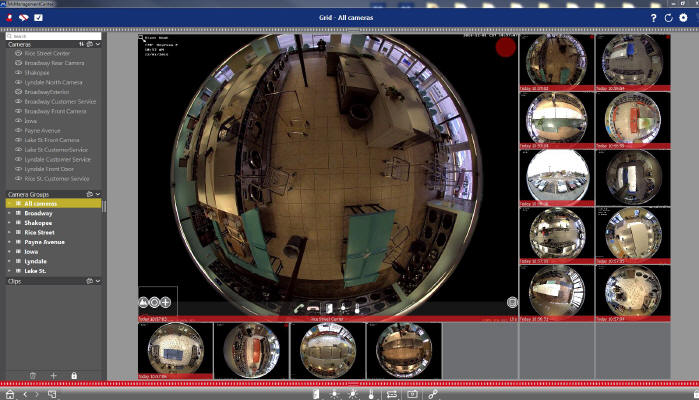Click the thermometer icon in bottom toolbar
Image resolution: width=699 pixels, height=400 pixels.
(371, 394)
